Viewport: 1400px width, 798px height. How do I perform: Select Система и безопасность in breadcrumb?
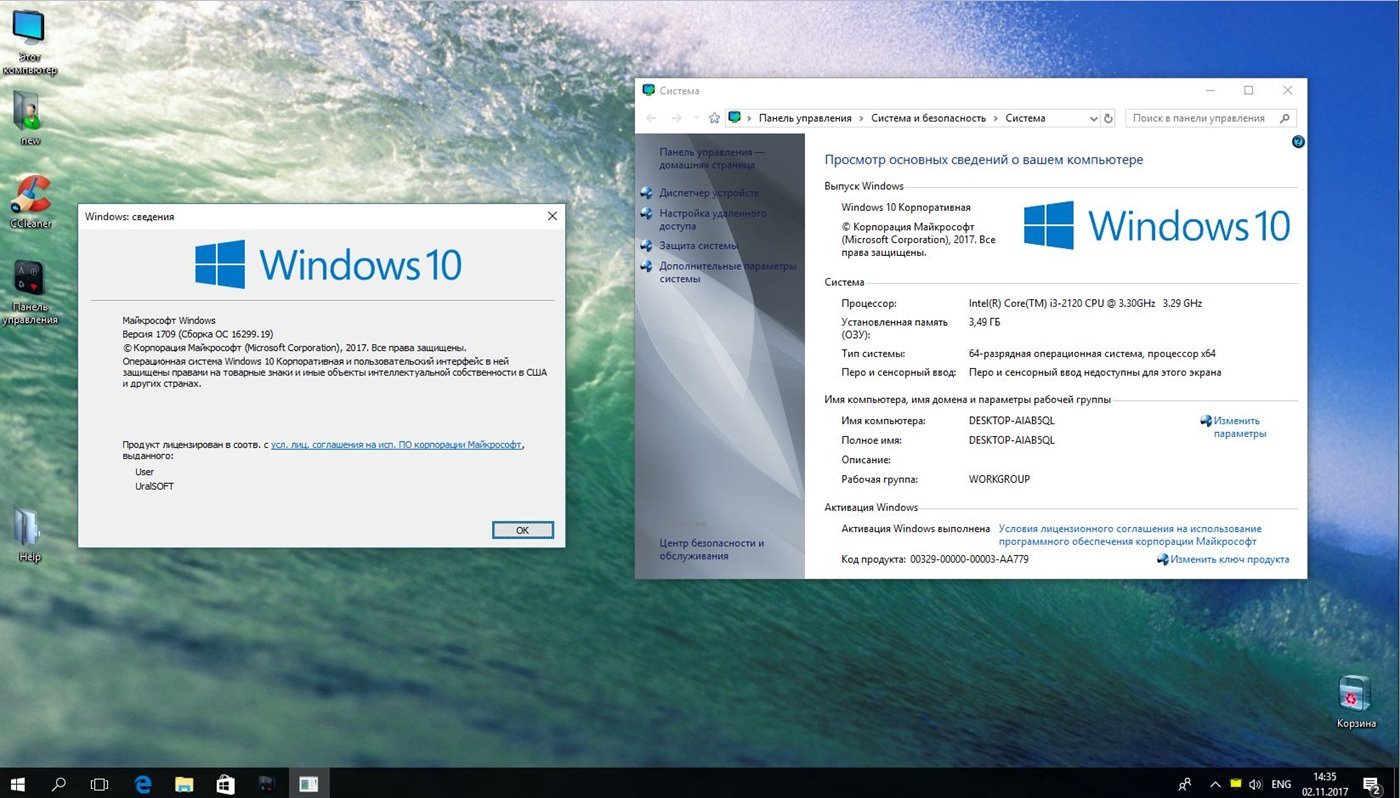(928, 118)
